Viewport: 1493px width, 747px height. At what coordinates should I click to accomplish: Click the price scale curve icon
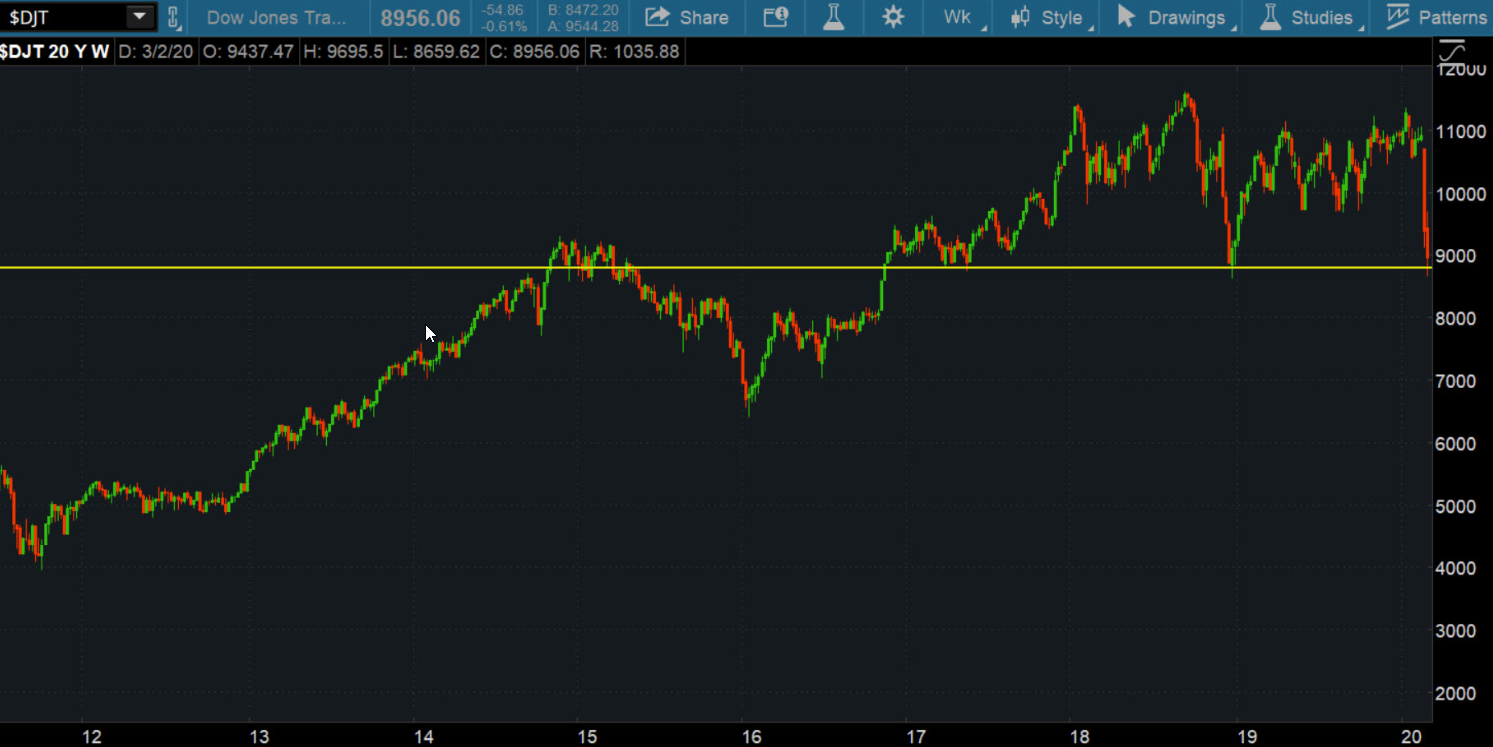pos(1451,51)
